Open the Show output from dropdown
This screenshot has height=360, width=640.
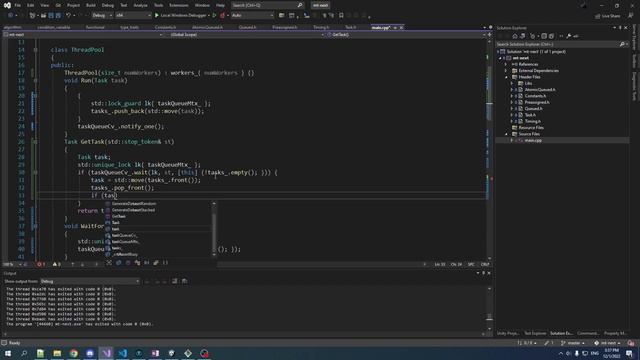(90, 281)
